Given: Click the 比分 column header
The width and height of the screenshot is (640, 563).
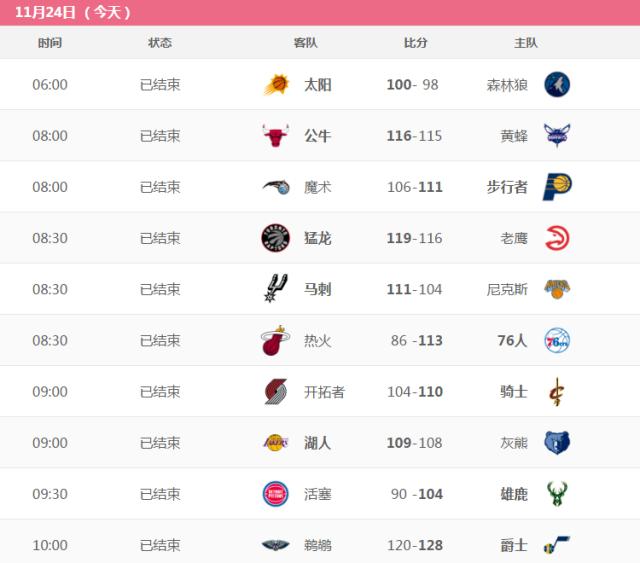Looking at the screenshot, I should point(415,43).
